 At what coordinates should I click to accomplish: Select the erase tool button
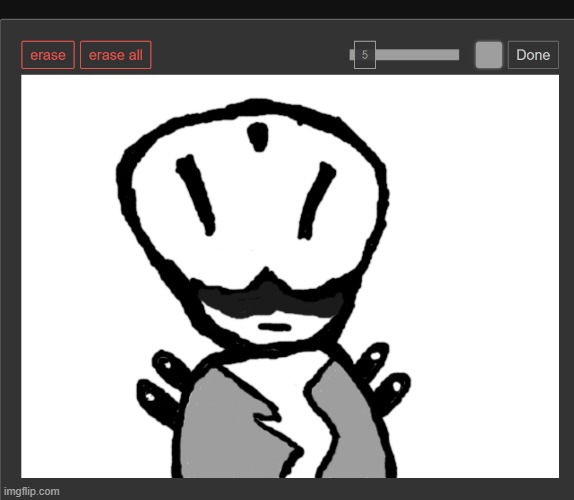tap(48, 55)
